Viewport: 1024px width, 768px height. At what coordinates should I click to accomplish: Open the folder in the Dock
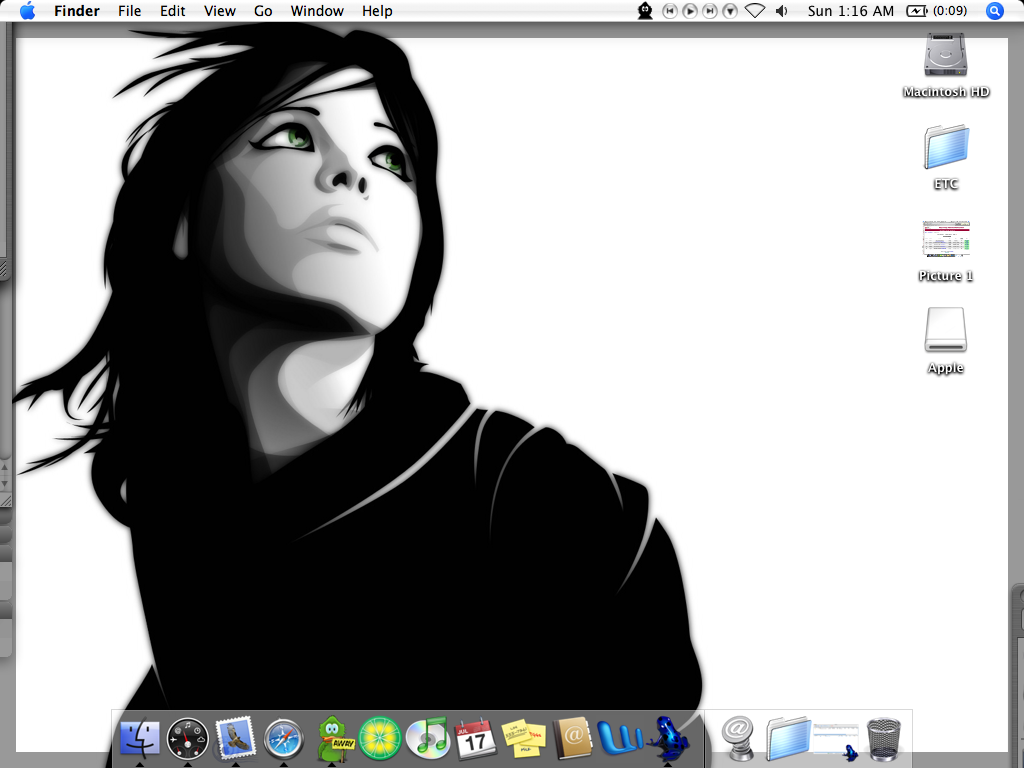[788, 738]
